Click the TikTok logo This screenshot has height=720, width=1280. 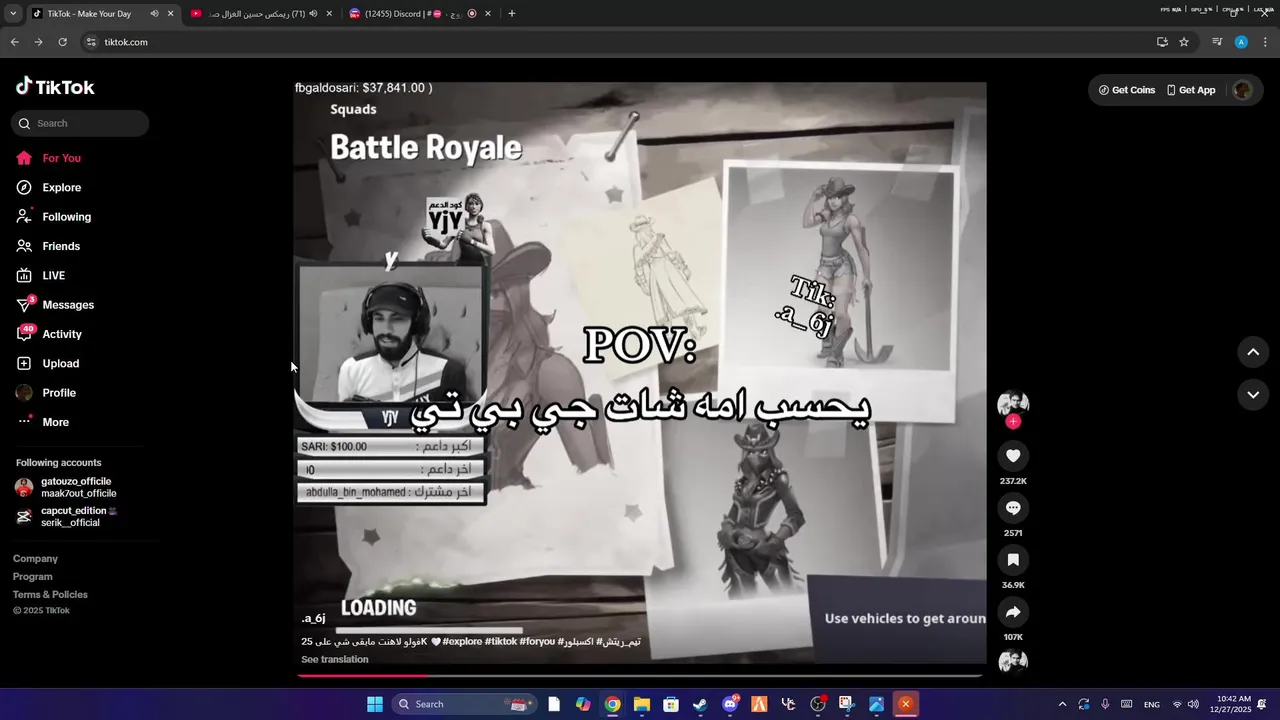(x=55, y=87)
